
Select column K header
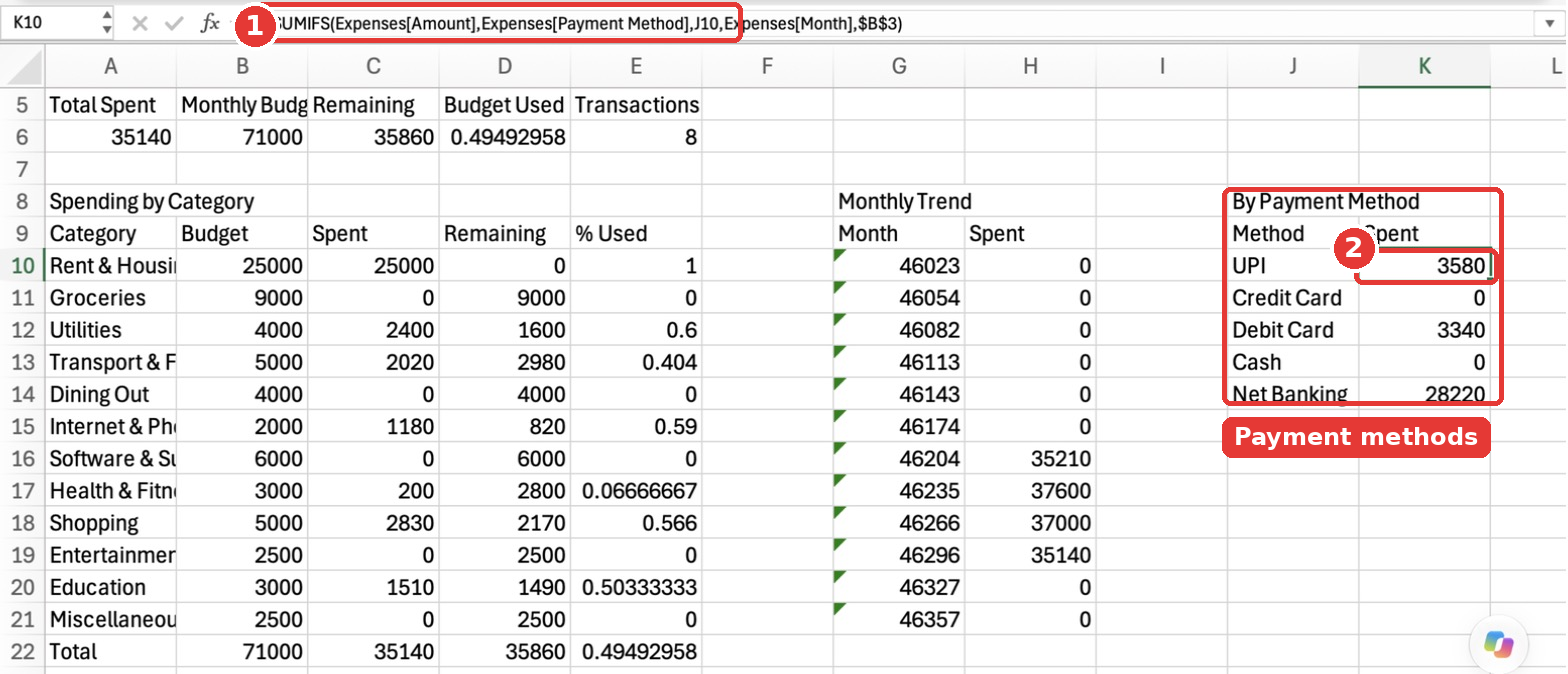pyautogui.click(x=1424, y=67)
